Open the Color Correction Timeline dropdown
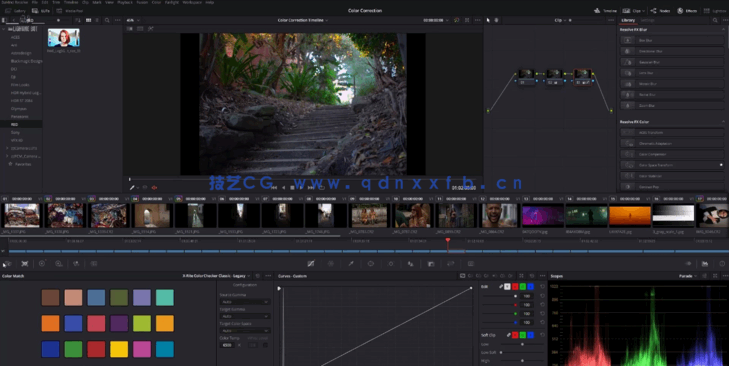Image resolution: width=729 pixels, height=366 pixels. (x=303, y=20)
